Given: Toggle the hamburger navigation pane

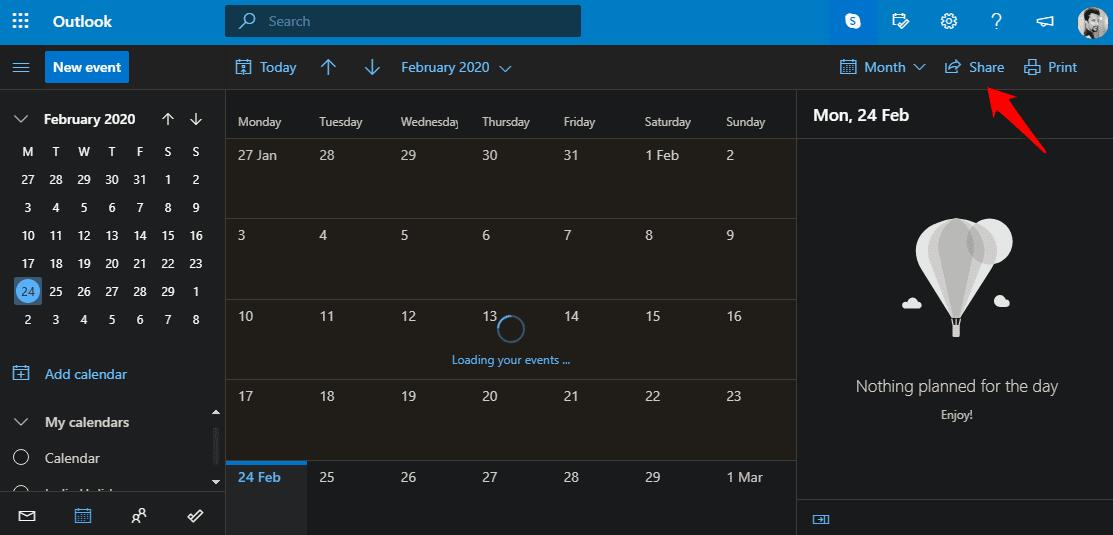Looking at the screenshot, I should tap(20, 67).
